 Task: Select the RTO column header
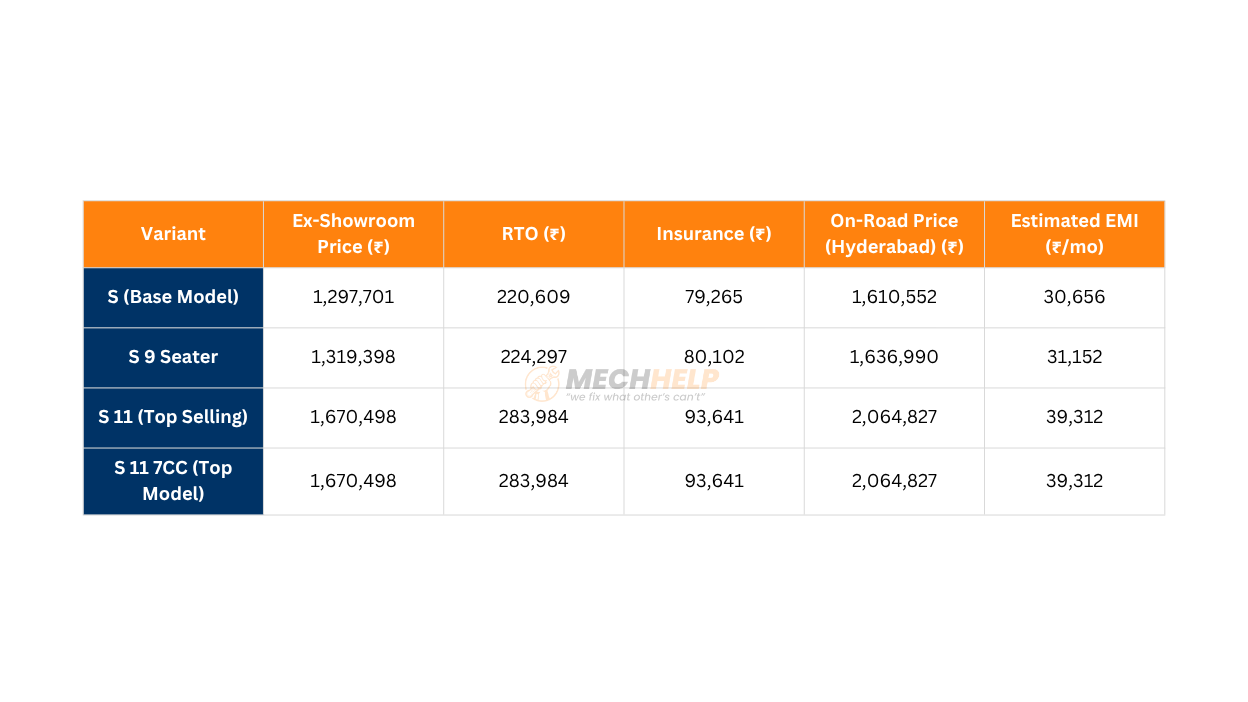[533, 234]
